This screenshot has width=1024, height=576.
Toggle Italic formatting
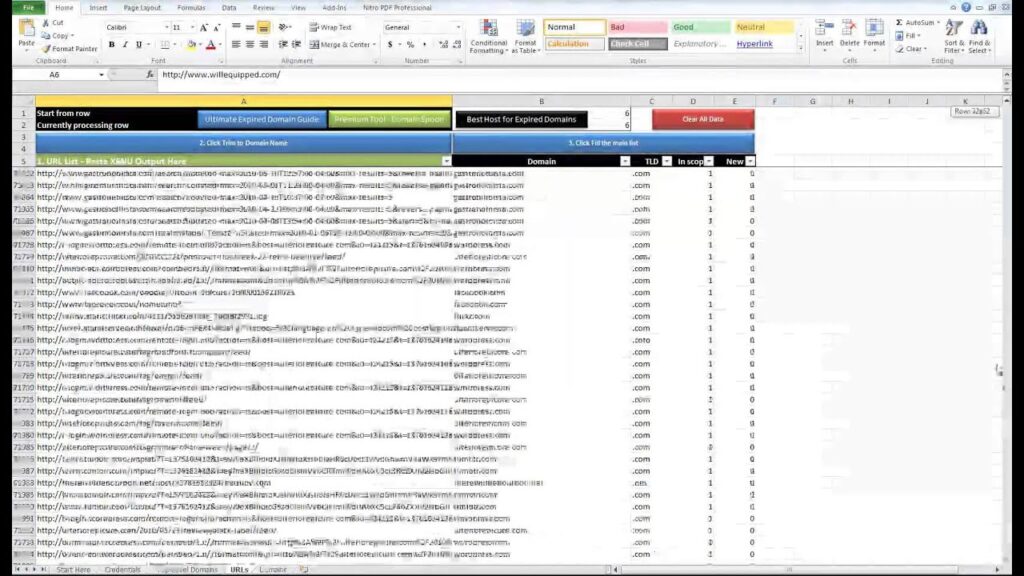point(125,44)
